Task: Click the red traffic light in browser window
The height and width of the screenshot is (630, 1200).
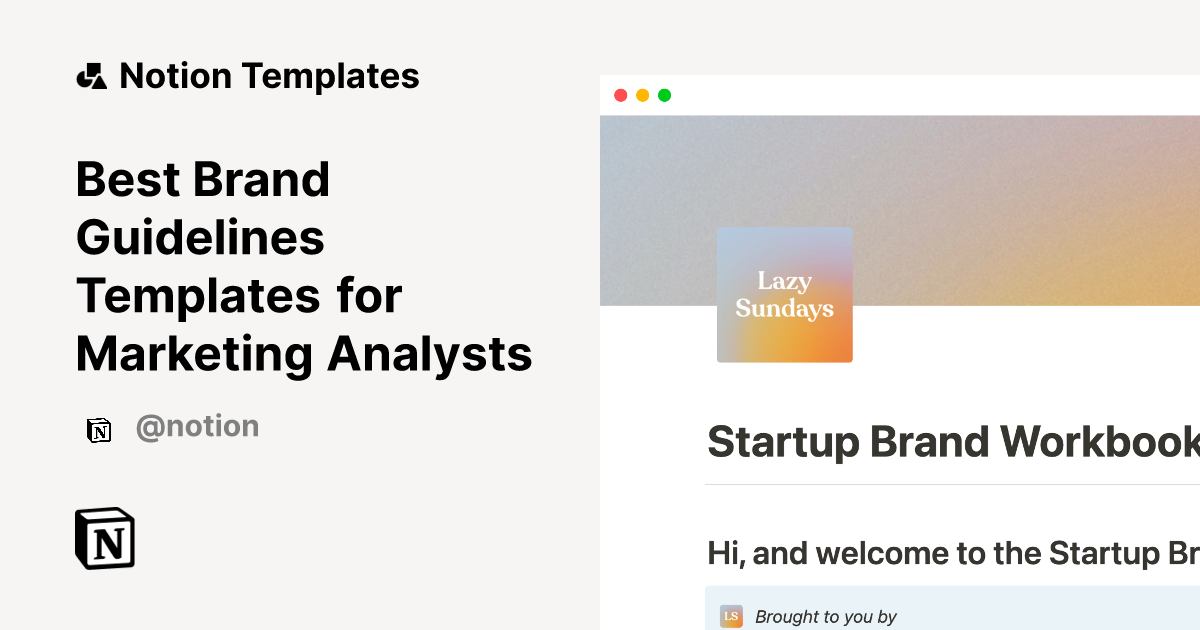Action: (621, 95)
